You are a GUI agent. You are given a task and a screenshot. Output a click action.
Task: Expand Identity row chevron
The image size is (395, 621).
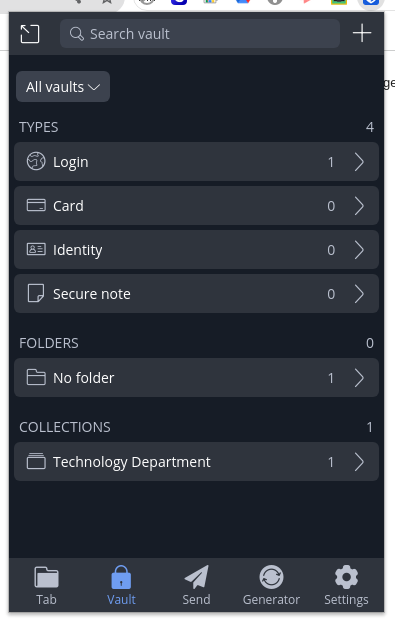tap(359, 250)
